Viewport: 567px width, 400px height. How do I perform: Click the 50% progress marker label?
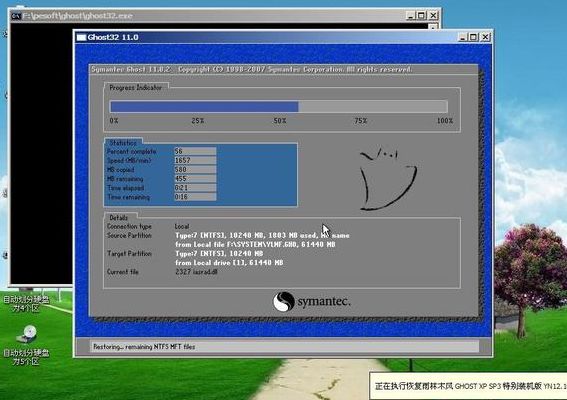[x=280, y=121]
